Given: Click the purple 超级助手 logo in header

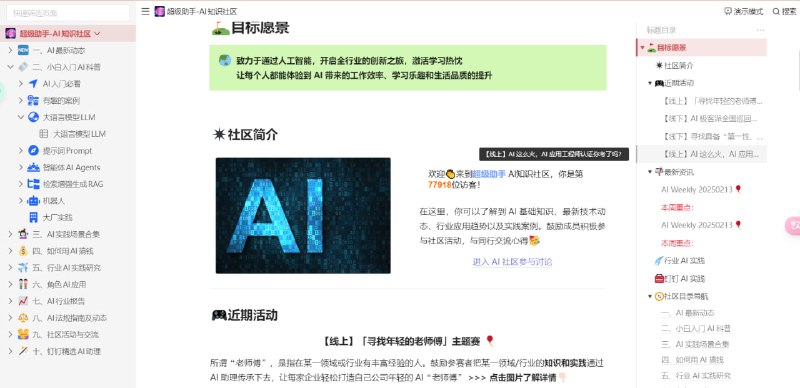Looking at the screenshot, I should pos(160,11).
